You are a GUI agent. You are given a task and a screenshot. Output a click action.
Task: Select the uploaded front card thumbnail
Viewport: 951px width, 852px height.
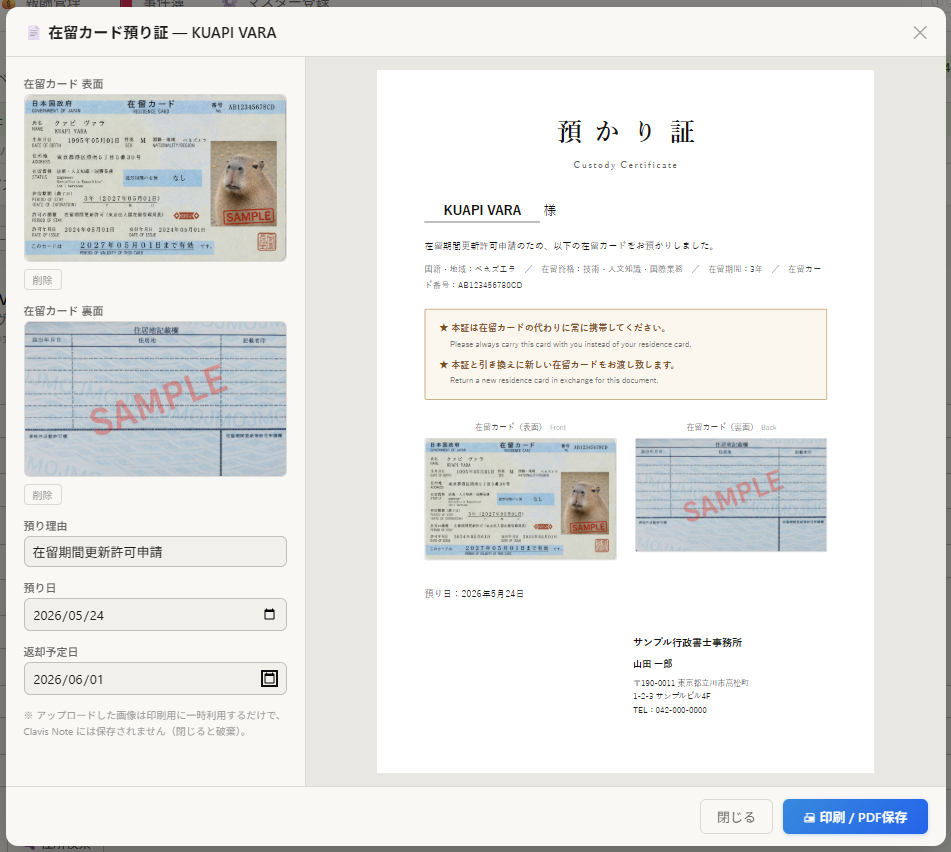155,178
